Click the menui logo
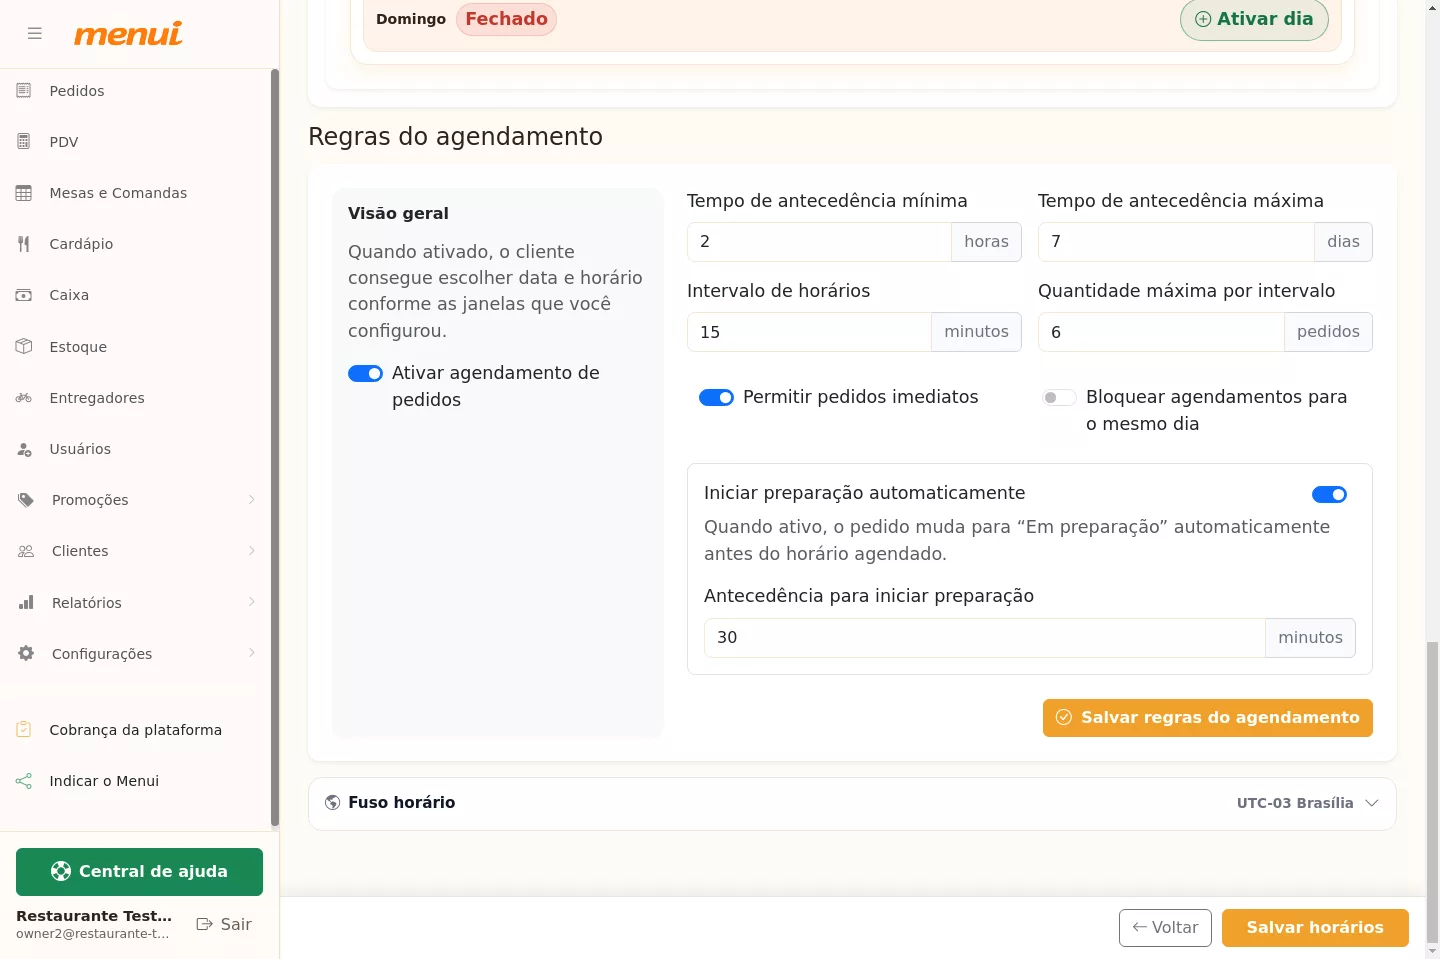 (128, 34)
